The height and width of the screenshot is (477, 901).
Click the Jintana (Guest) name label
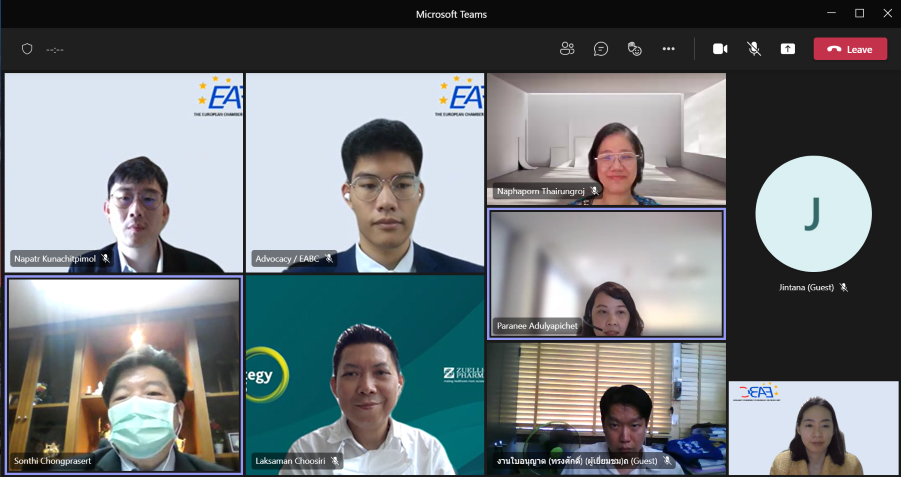(806, 287)
